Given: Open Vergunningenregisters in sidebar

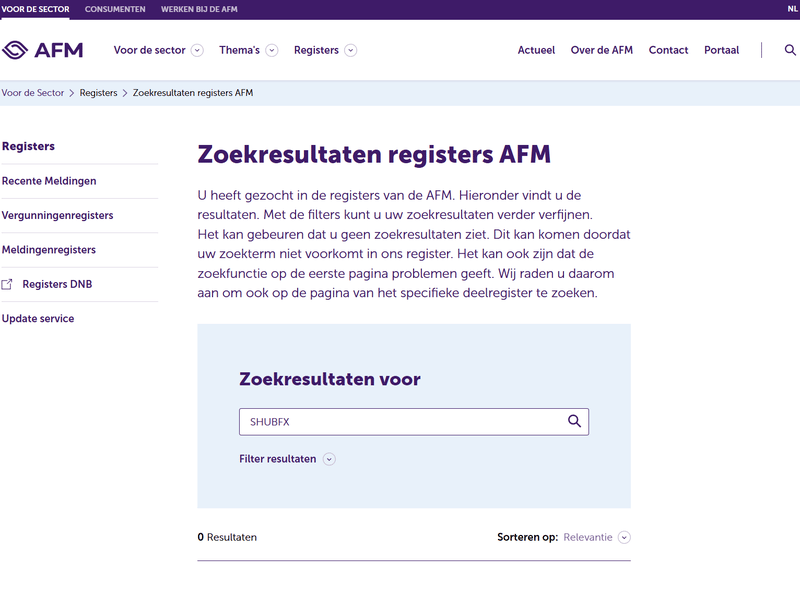Looking at the screenshot, I should (58, 215).
